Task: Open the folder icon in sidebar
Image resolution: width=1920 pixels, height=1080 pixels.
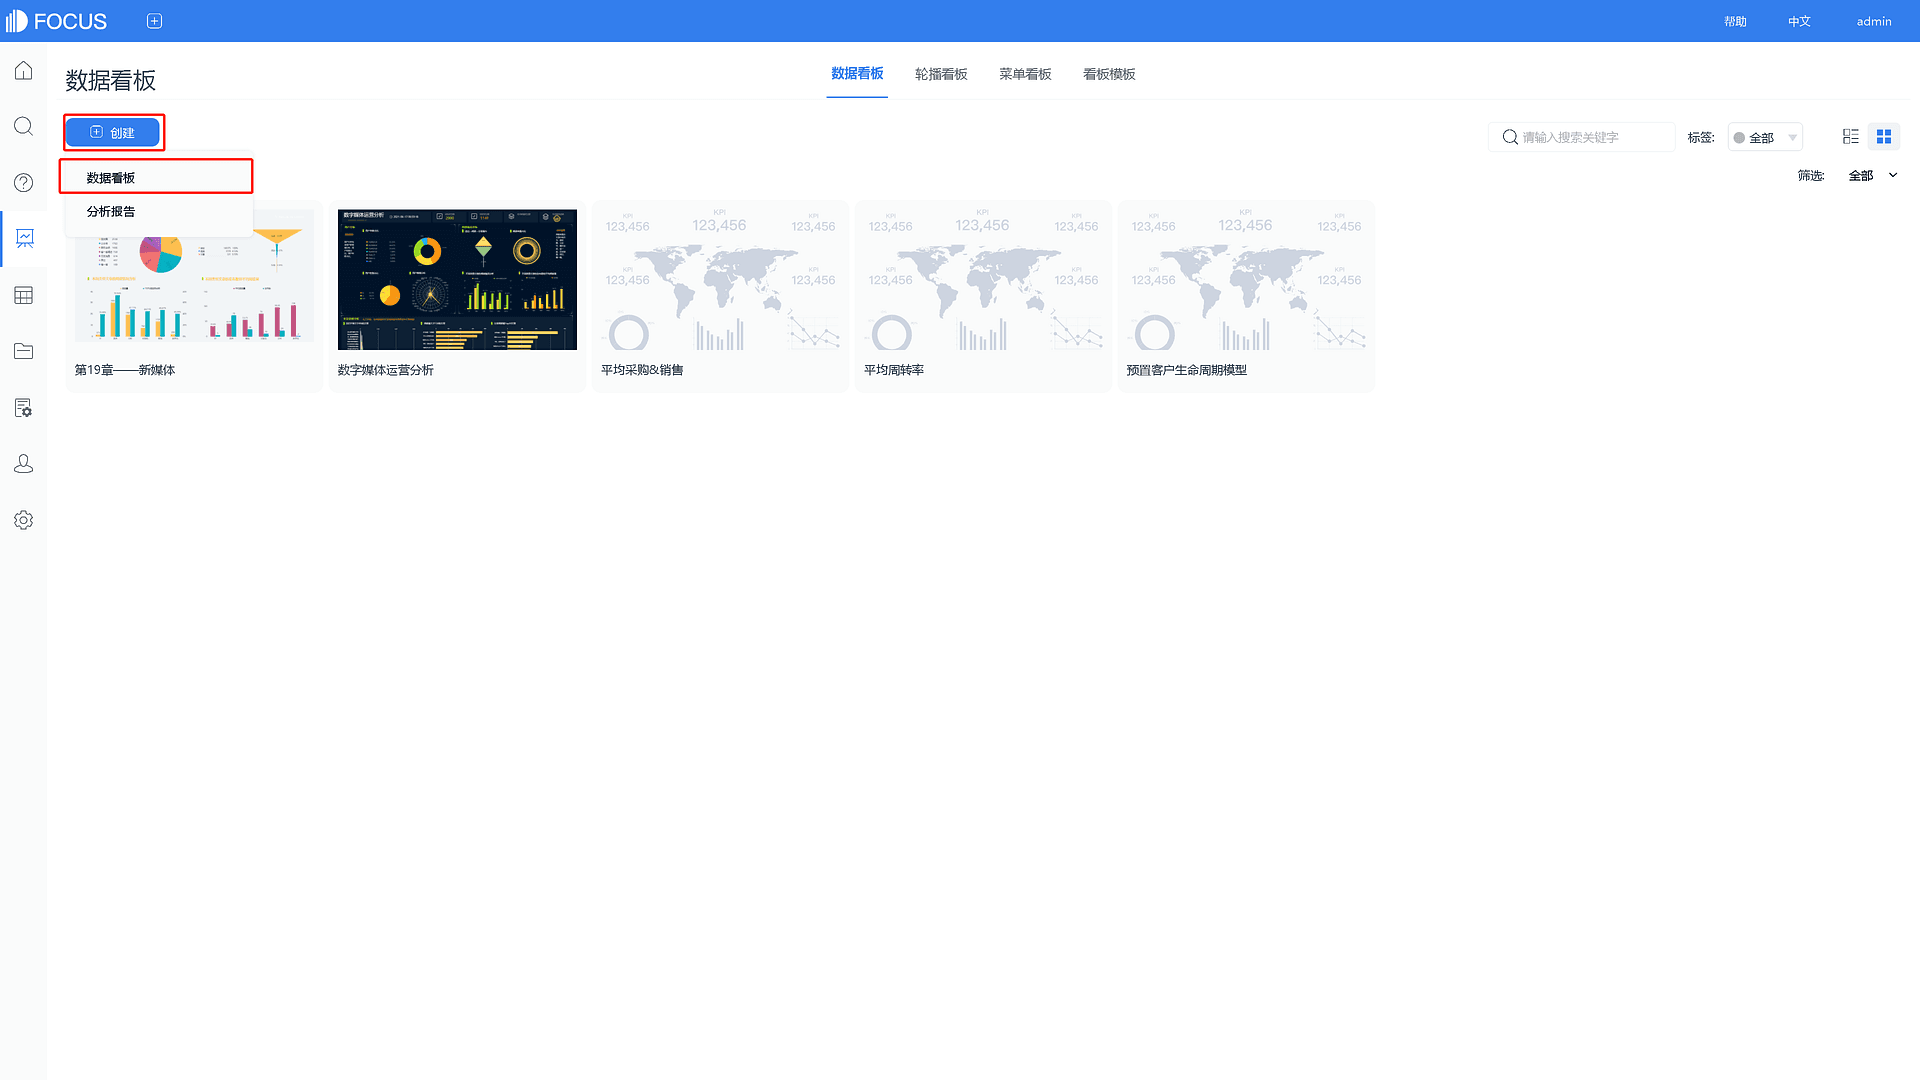Action: pos(23,351)
